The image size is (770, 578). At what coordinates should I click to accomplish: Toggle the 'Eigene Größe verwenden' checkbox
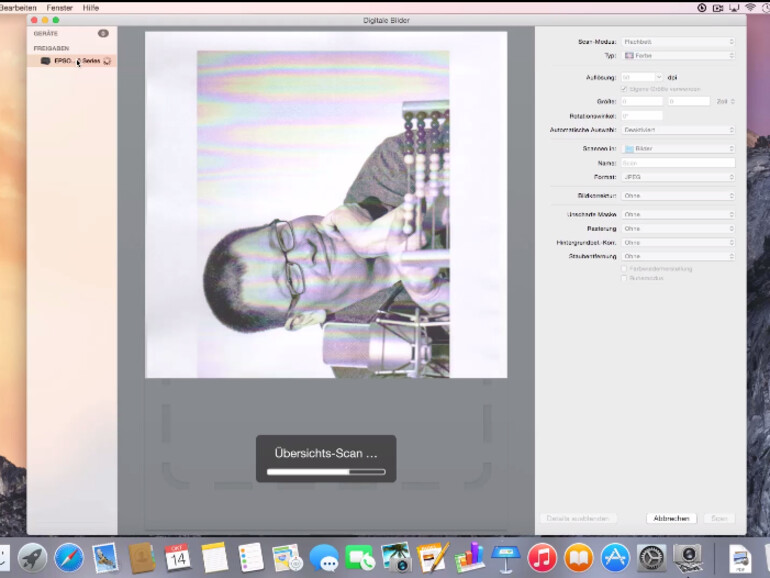tap(625, 89)
